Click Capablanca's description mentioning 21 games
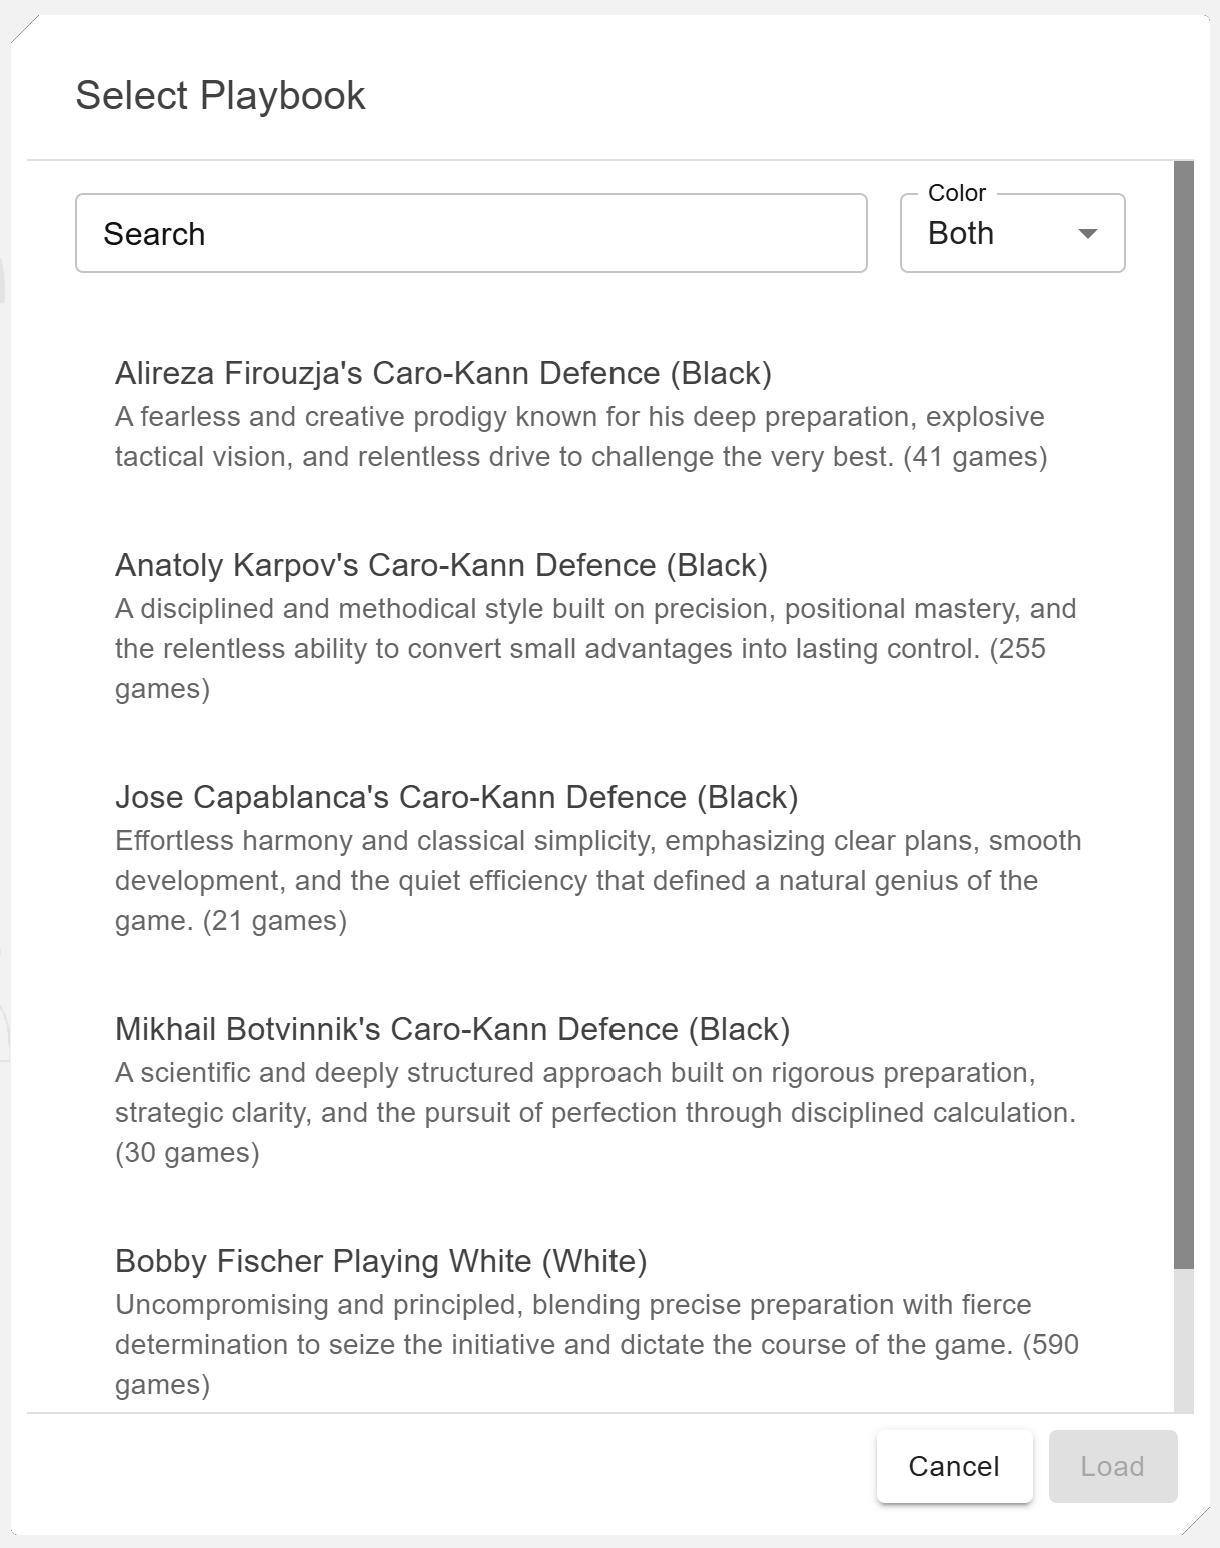The width and height of the screenshot is (1220, 1548). click(598, 881)
